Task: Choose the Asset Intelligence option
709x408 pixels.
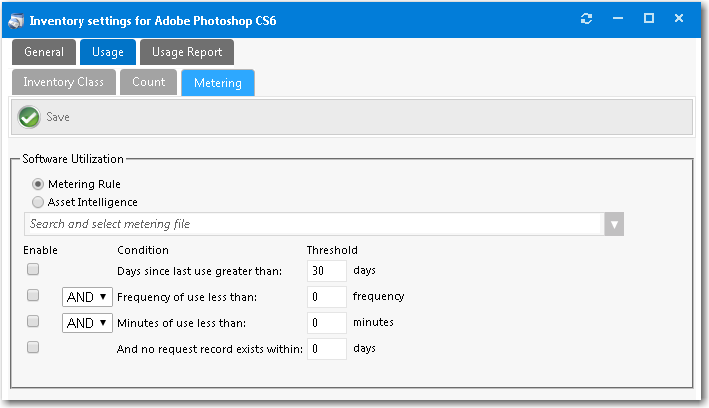Action: (38, 202)
